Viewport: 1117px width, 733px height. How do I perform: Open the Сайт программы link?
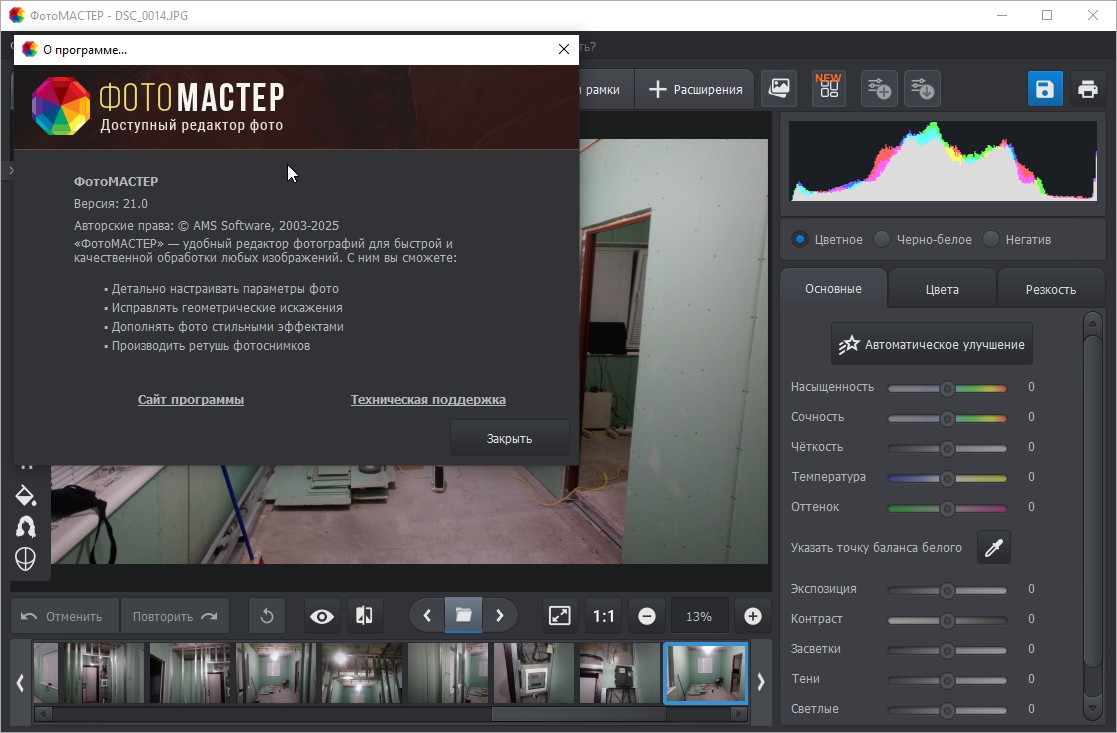[x=191, y=400]
